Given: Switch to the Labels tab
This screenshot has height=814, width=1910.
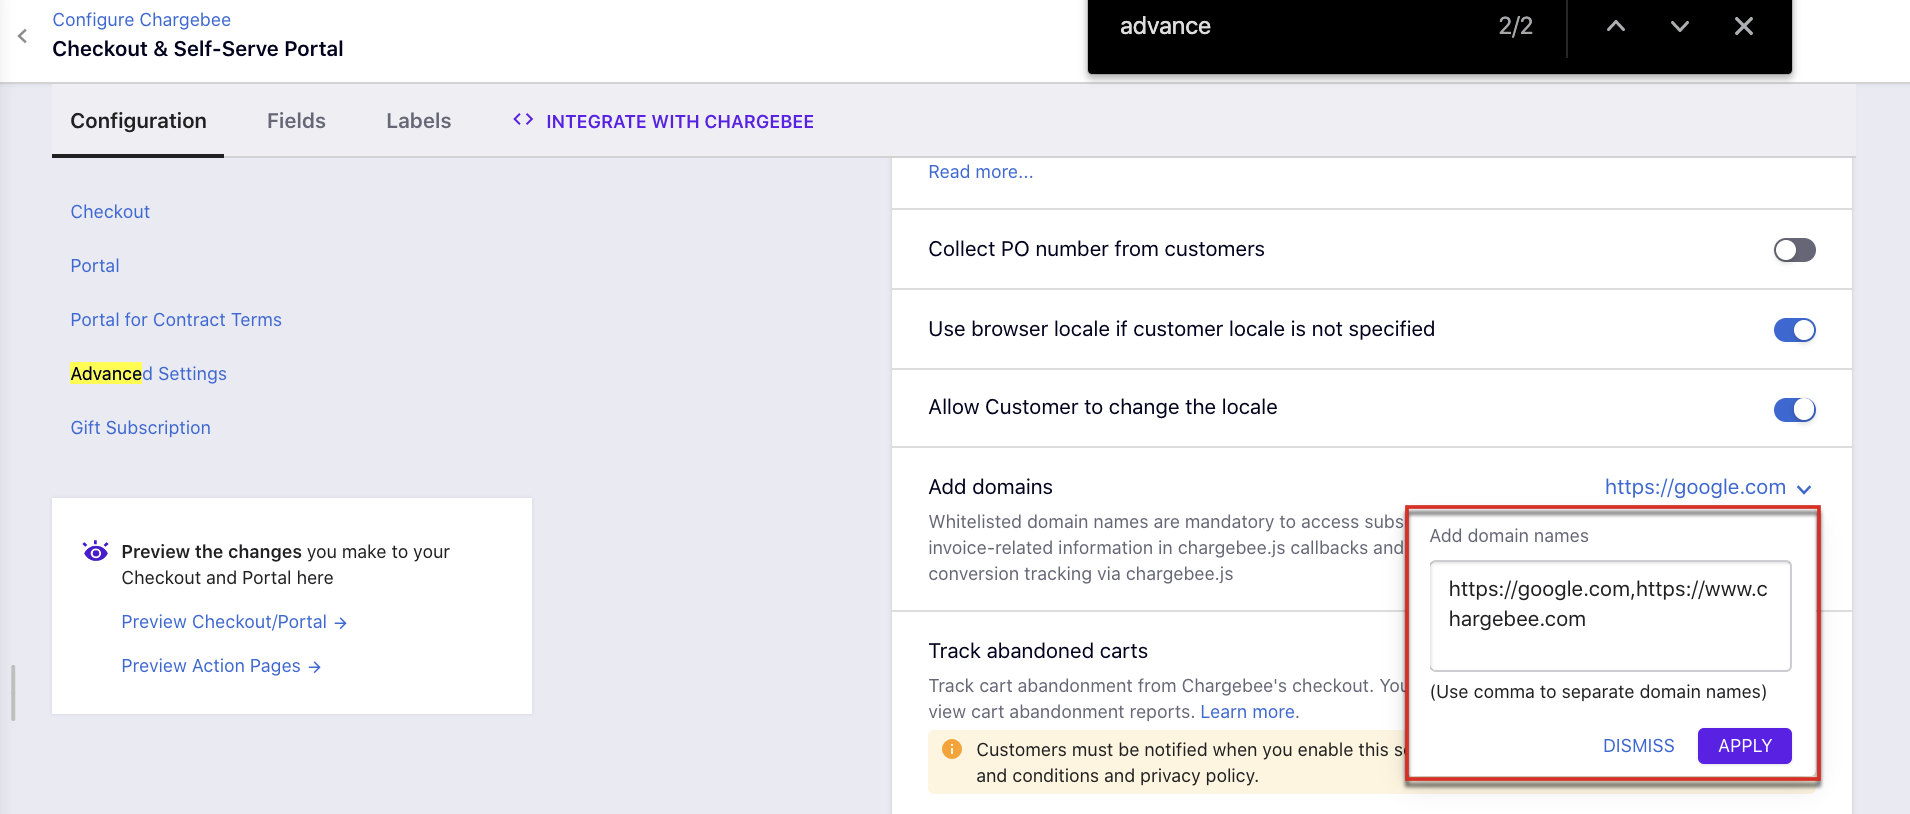Looking at the screenshot, I should click(418, 121).
